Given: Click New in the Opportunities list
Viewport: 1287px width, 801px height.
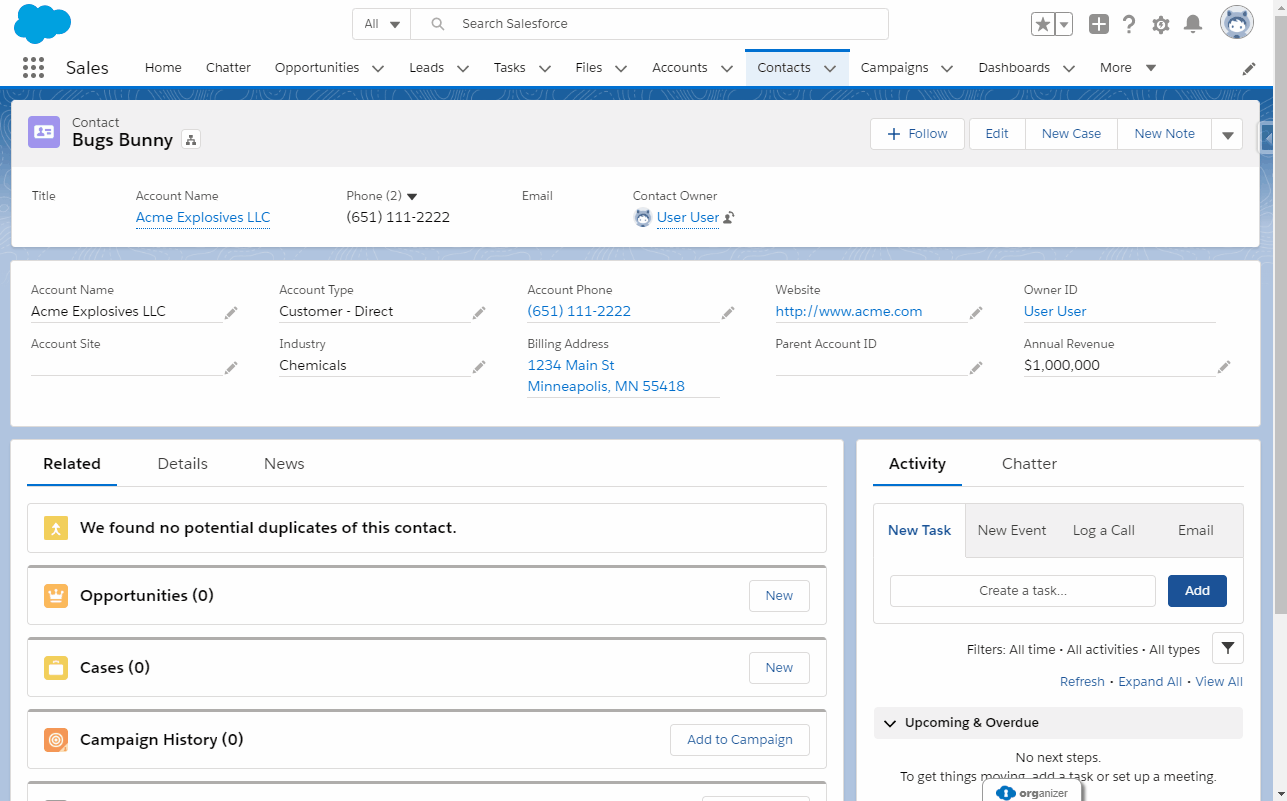Looking at the screenshot, I should coord(779,596).
